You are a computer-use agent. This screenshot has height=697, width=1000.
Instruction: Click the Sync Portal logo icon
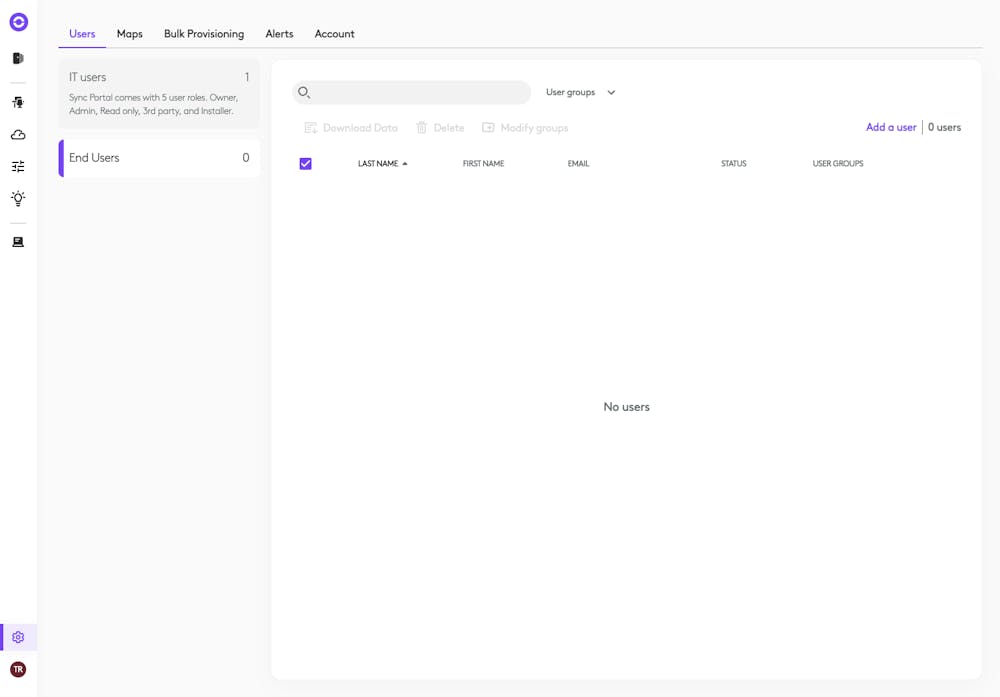click(18, 21)
